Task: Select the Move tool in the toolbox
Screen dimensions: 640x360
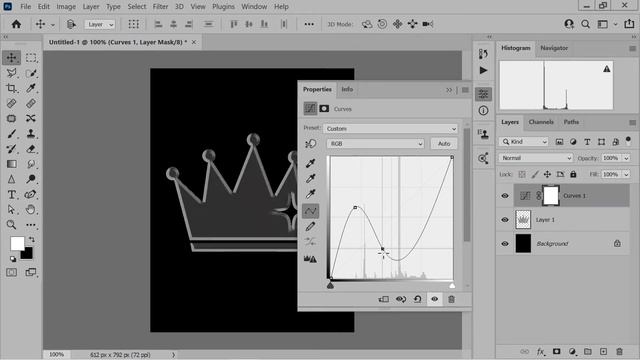Action: click(11, 58)
